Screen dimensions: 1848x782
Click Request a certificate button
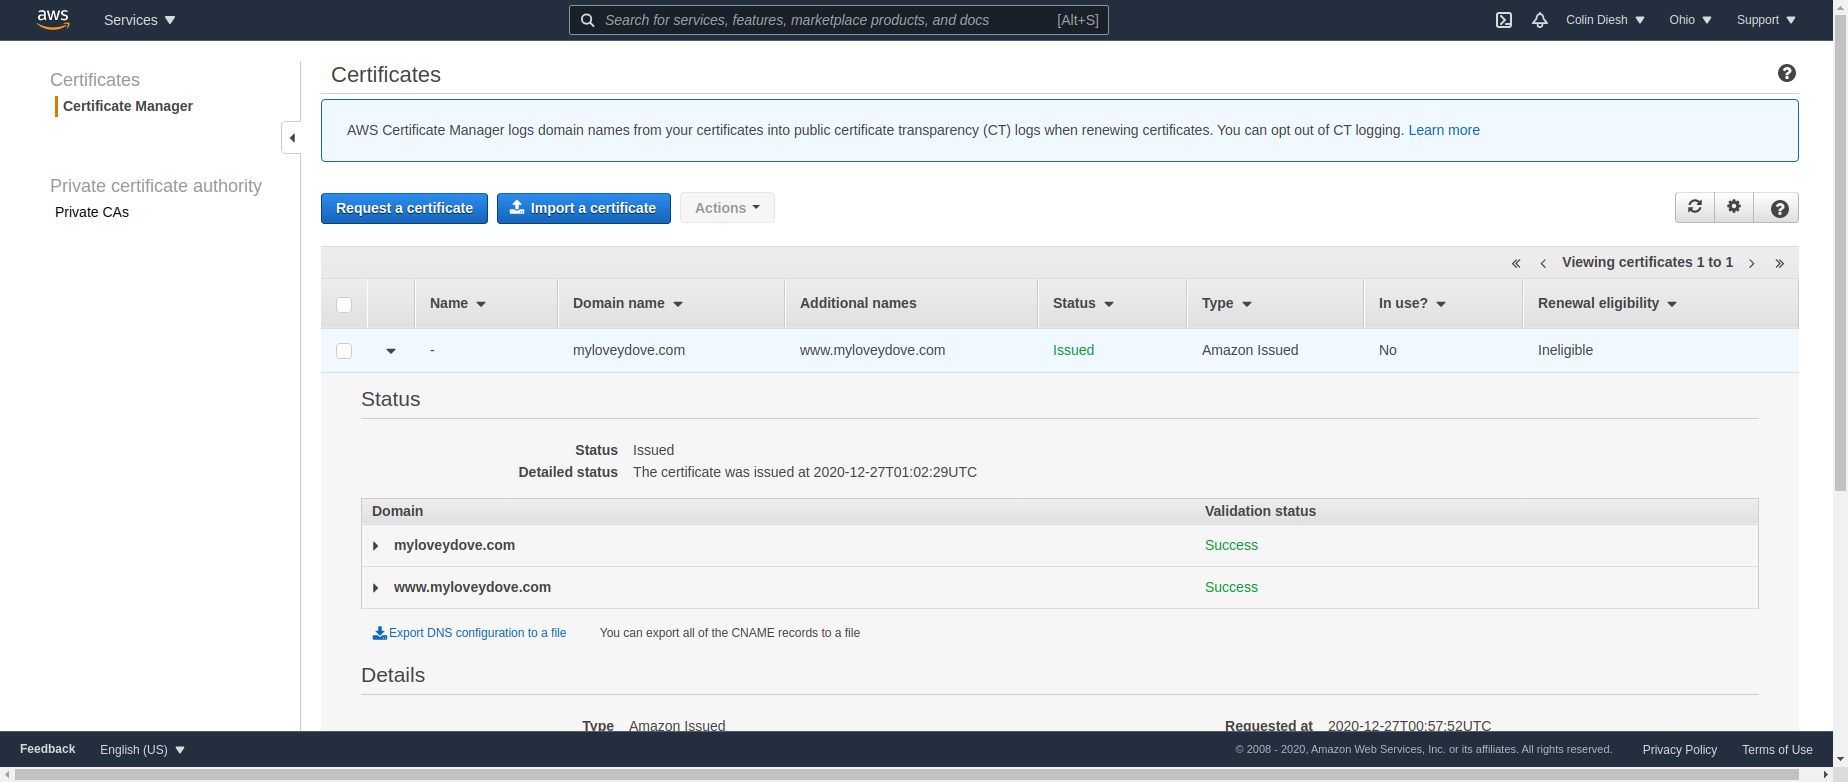[x=404, y=208]
